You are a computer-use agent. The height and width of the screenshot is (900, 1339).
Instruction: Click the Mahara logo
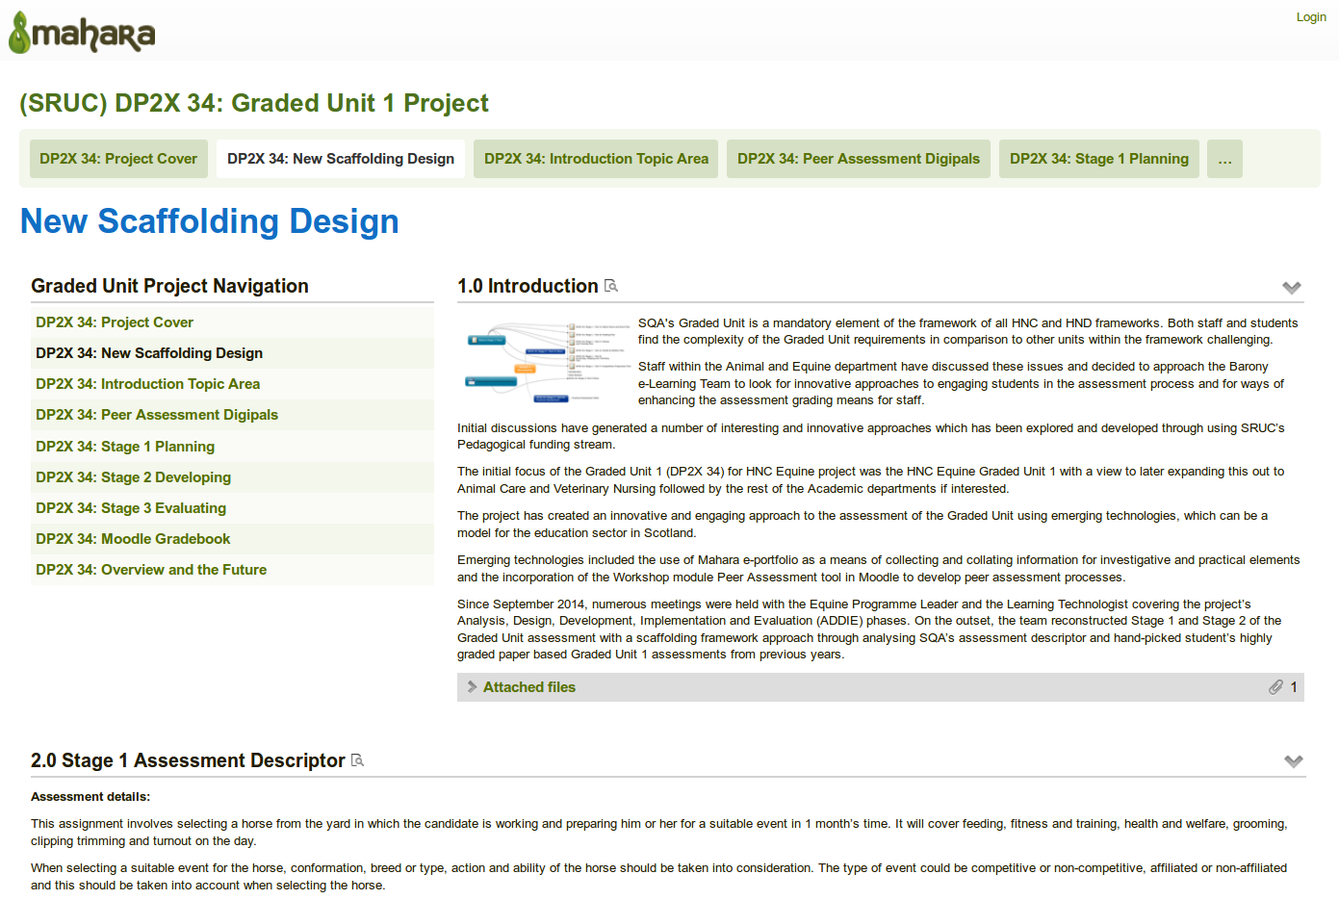(x=82, y=31)
